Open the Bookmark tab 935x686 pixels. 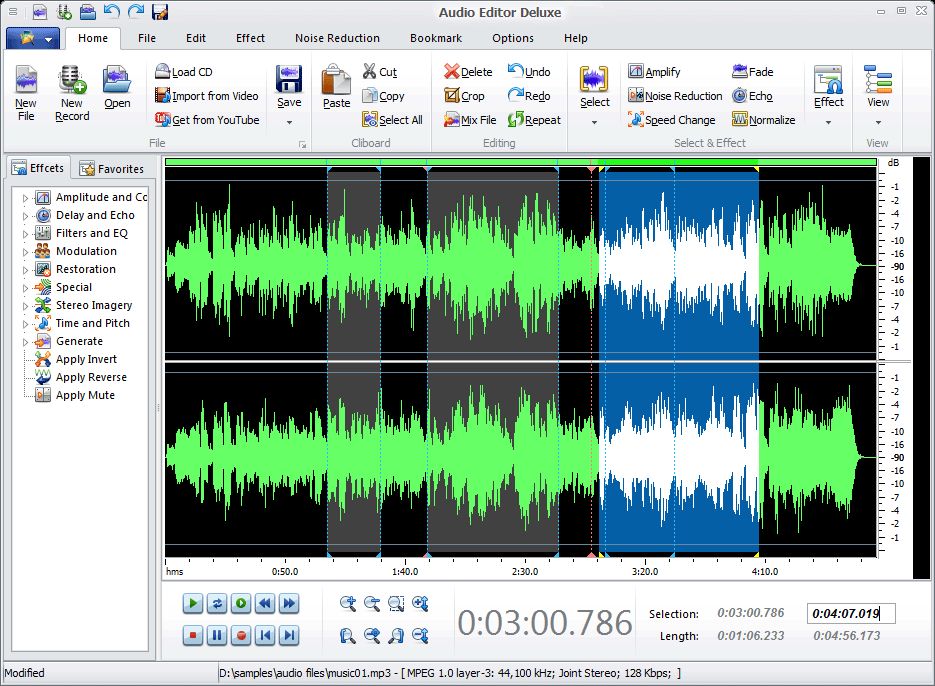pyautogui.click(x=436, y=38)
